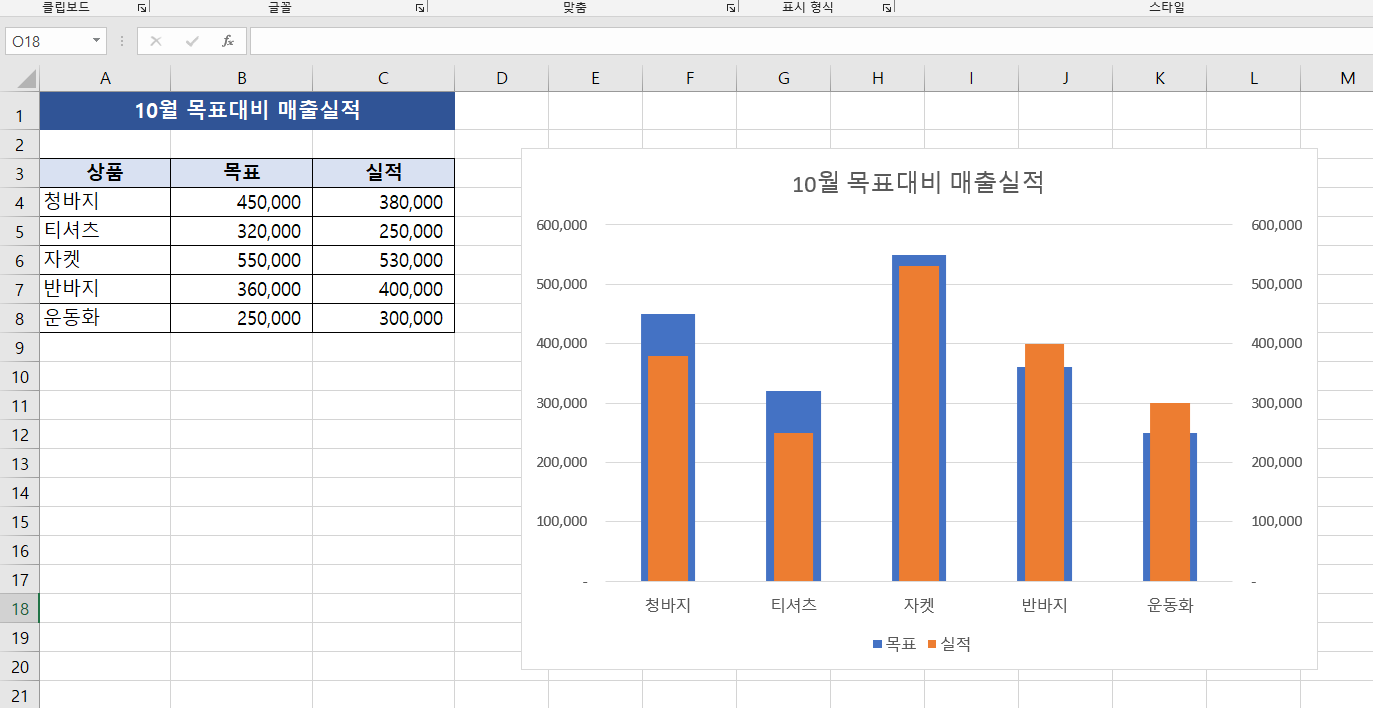The image size is (1373, 708).
Task: Select column A header
Action: [x=105, y=78]
